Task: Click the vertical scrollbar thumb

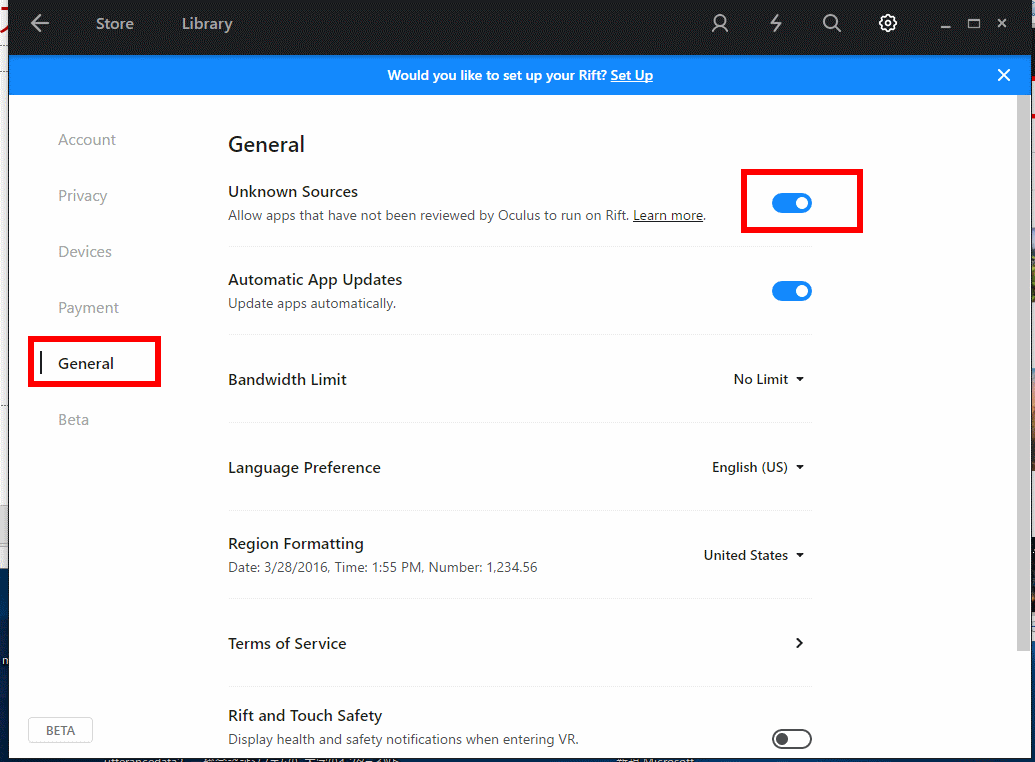Action: (1023, 373)
